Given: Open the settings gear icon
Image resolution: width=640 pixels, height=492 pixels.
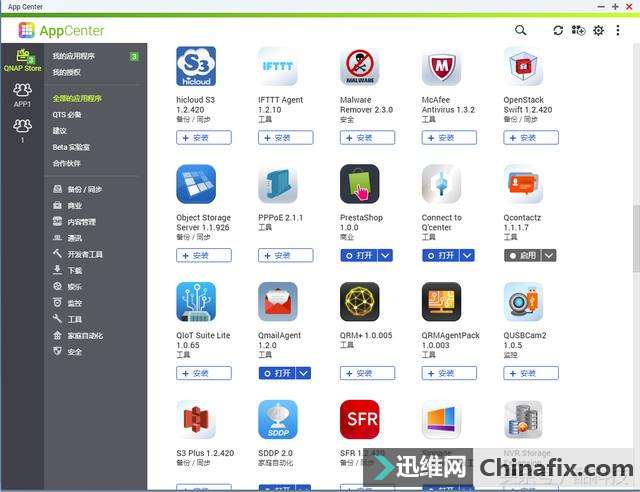Looking at the screenshot, I should pos(598,31).
